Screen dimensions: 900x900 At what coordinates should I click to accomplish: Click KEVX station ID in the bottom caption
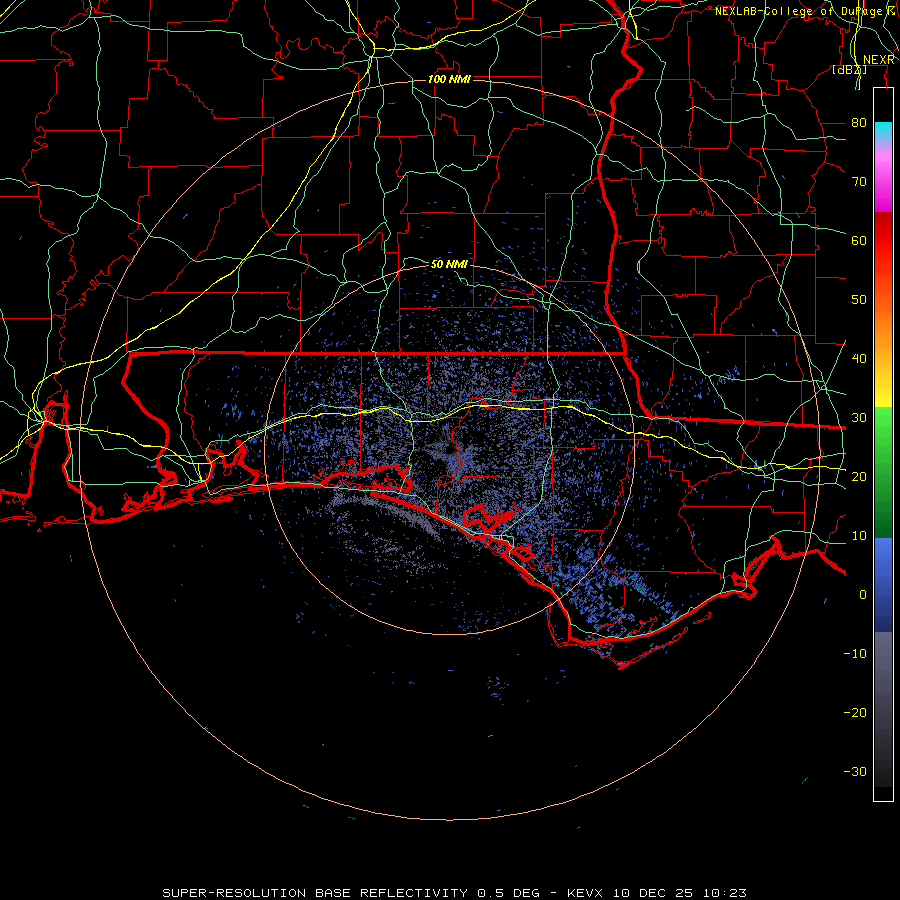[x=584, y=893]
